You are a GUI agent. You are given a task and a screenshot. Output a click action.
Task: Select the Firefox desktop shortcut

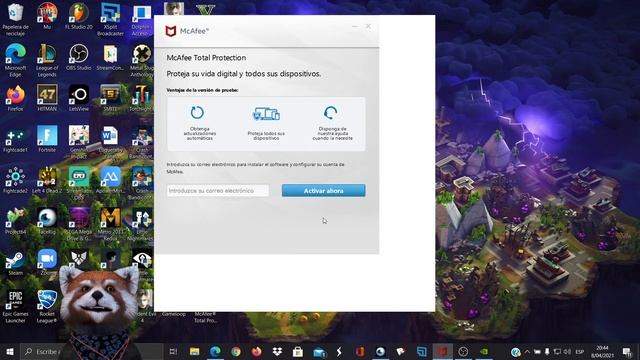(16, 98)
